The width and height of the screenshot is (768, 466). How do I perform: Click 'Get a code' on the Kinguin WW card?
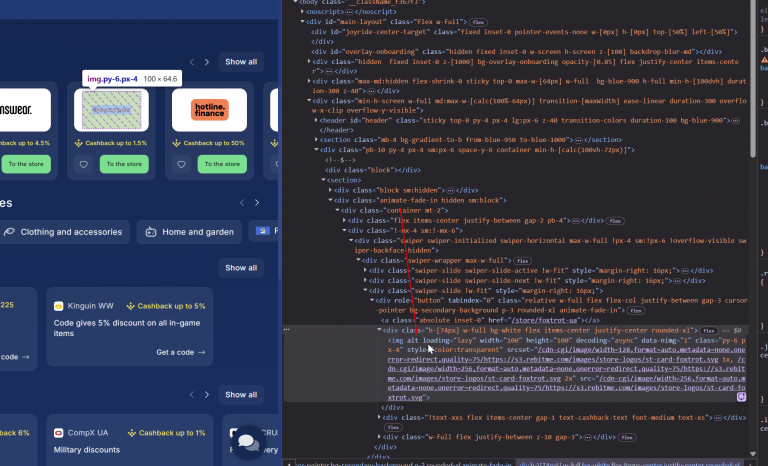[181, 352]
